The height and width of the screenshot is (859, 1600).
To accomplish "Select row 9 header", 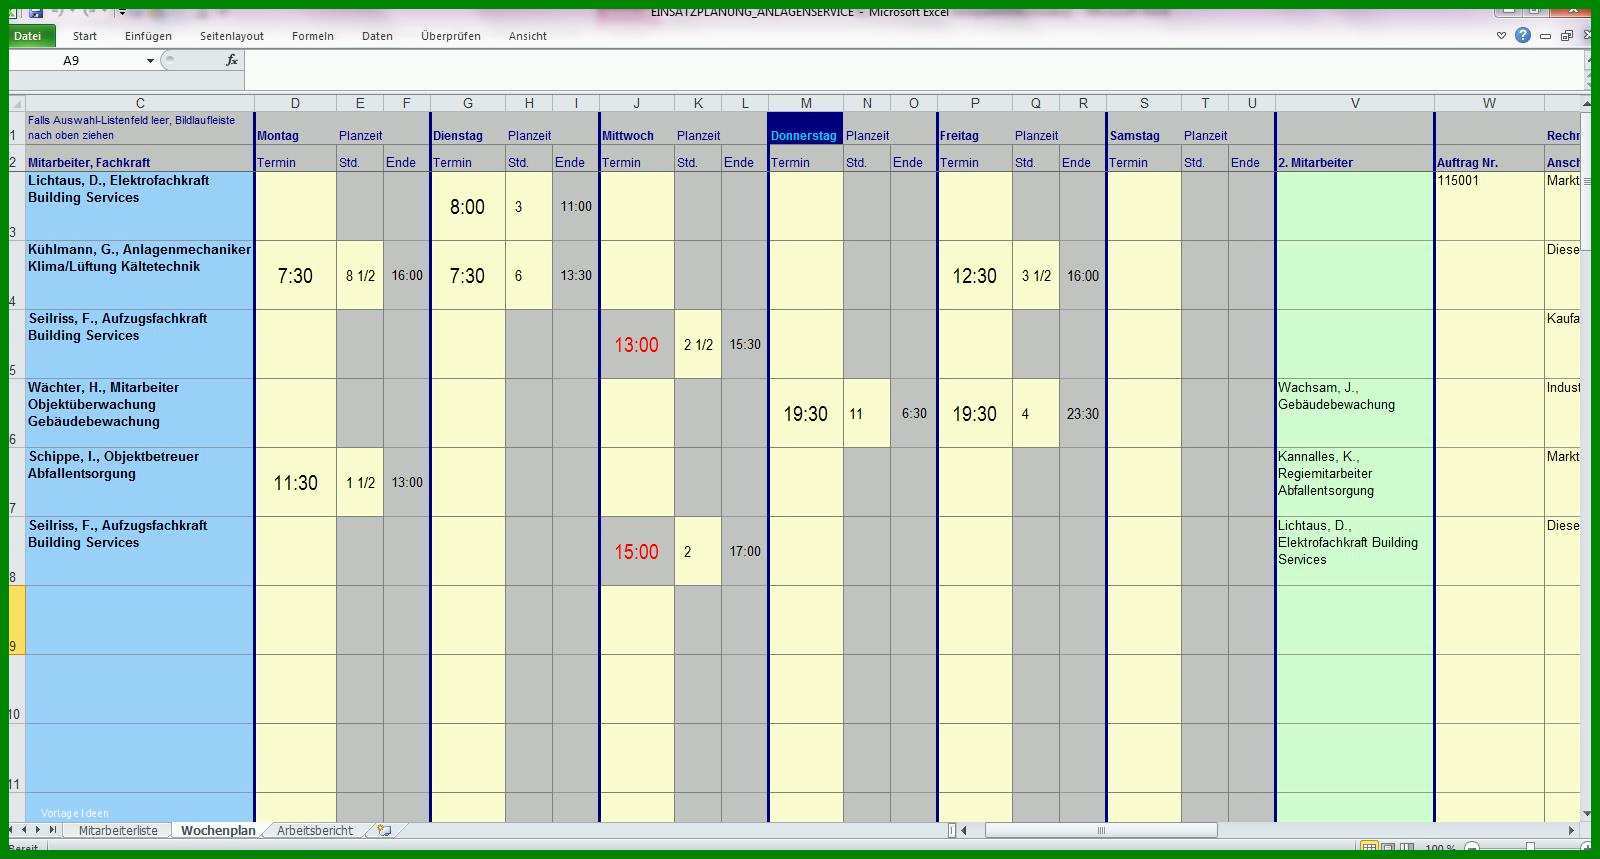I will 17,620.
